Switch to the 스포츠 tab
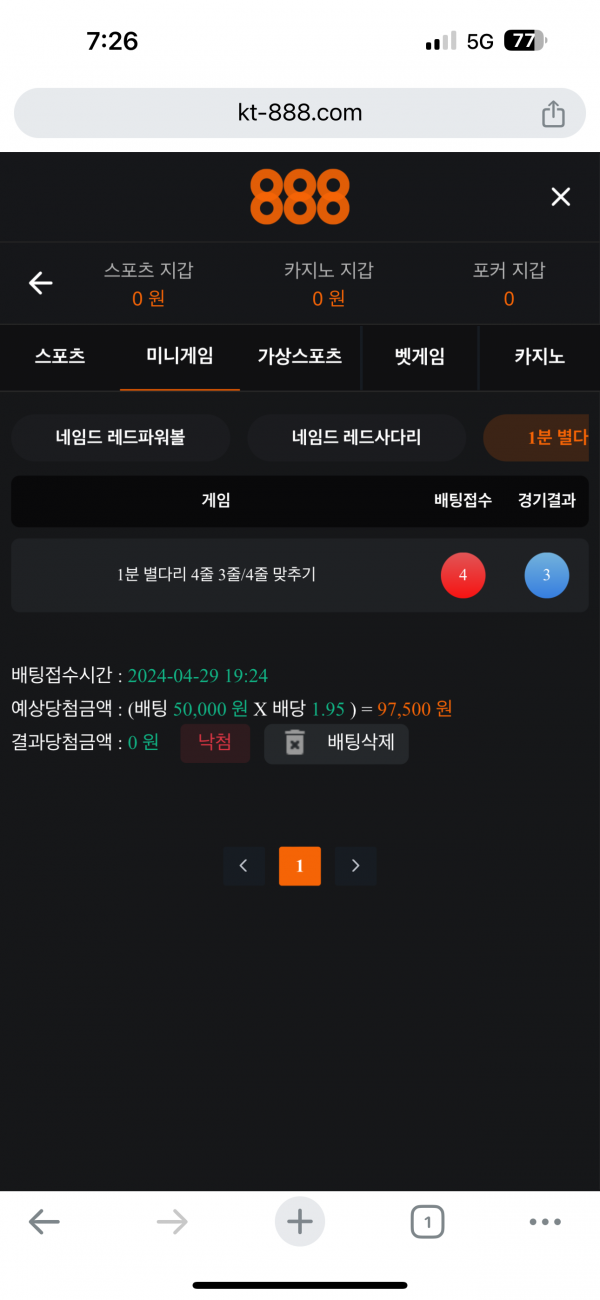Screen dimensions: 600x1300 60,356
